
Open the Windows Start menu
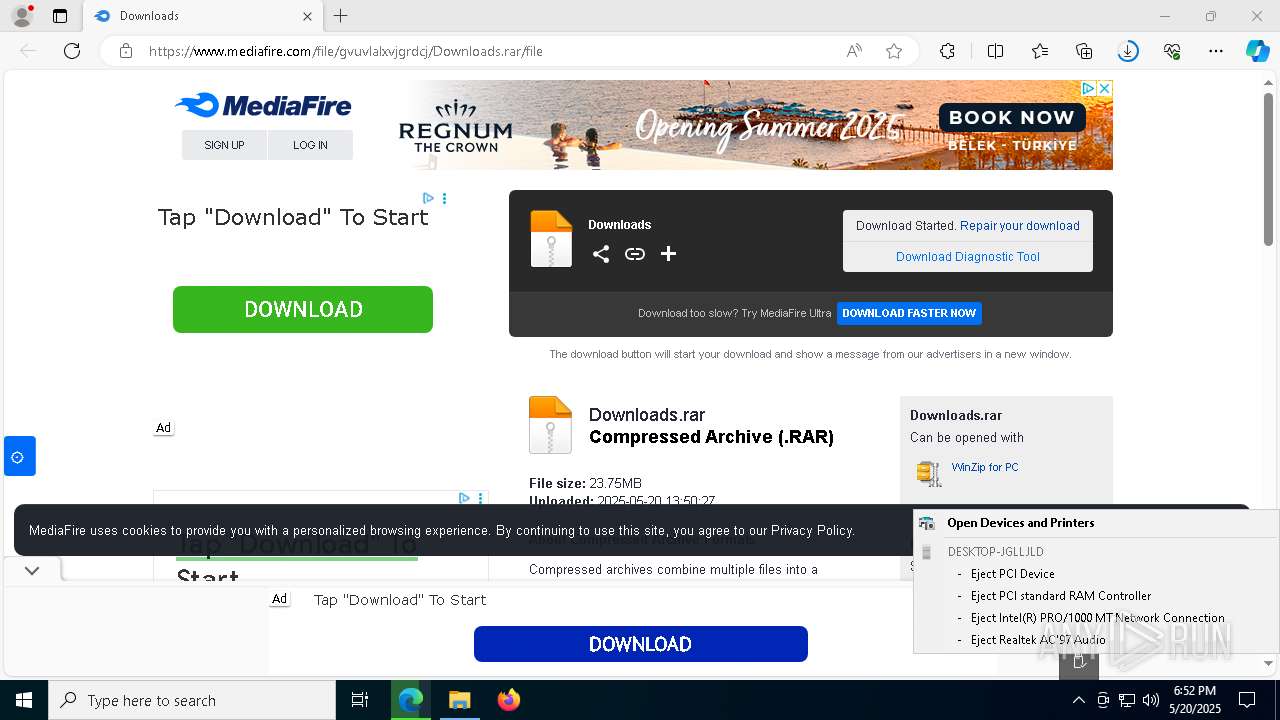(x=24, y=700)
